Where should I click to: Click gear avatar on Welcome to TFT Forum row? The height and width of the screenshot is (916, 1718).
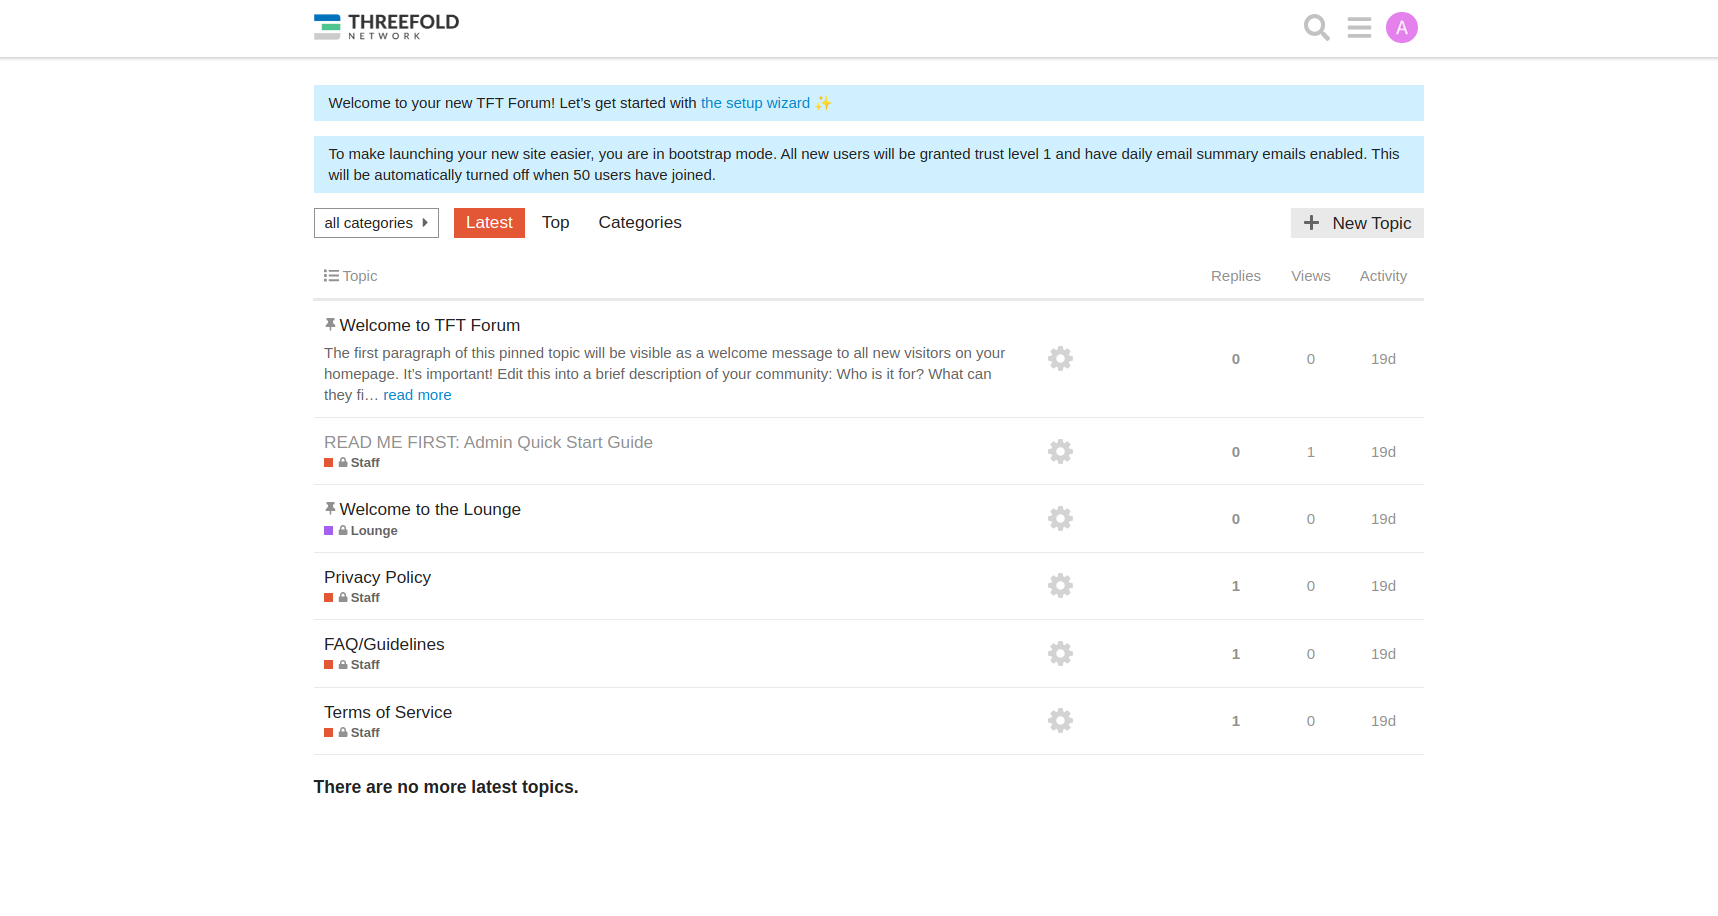click(1060, 359)
